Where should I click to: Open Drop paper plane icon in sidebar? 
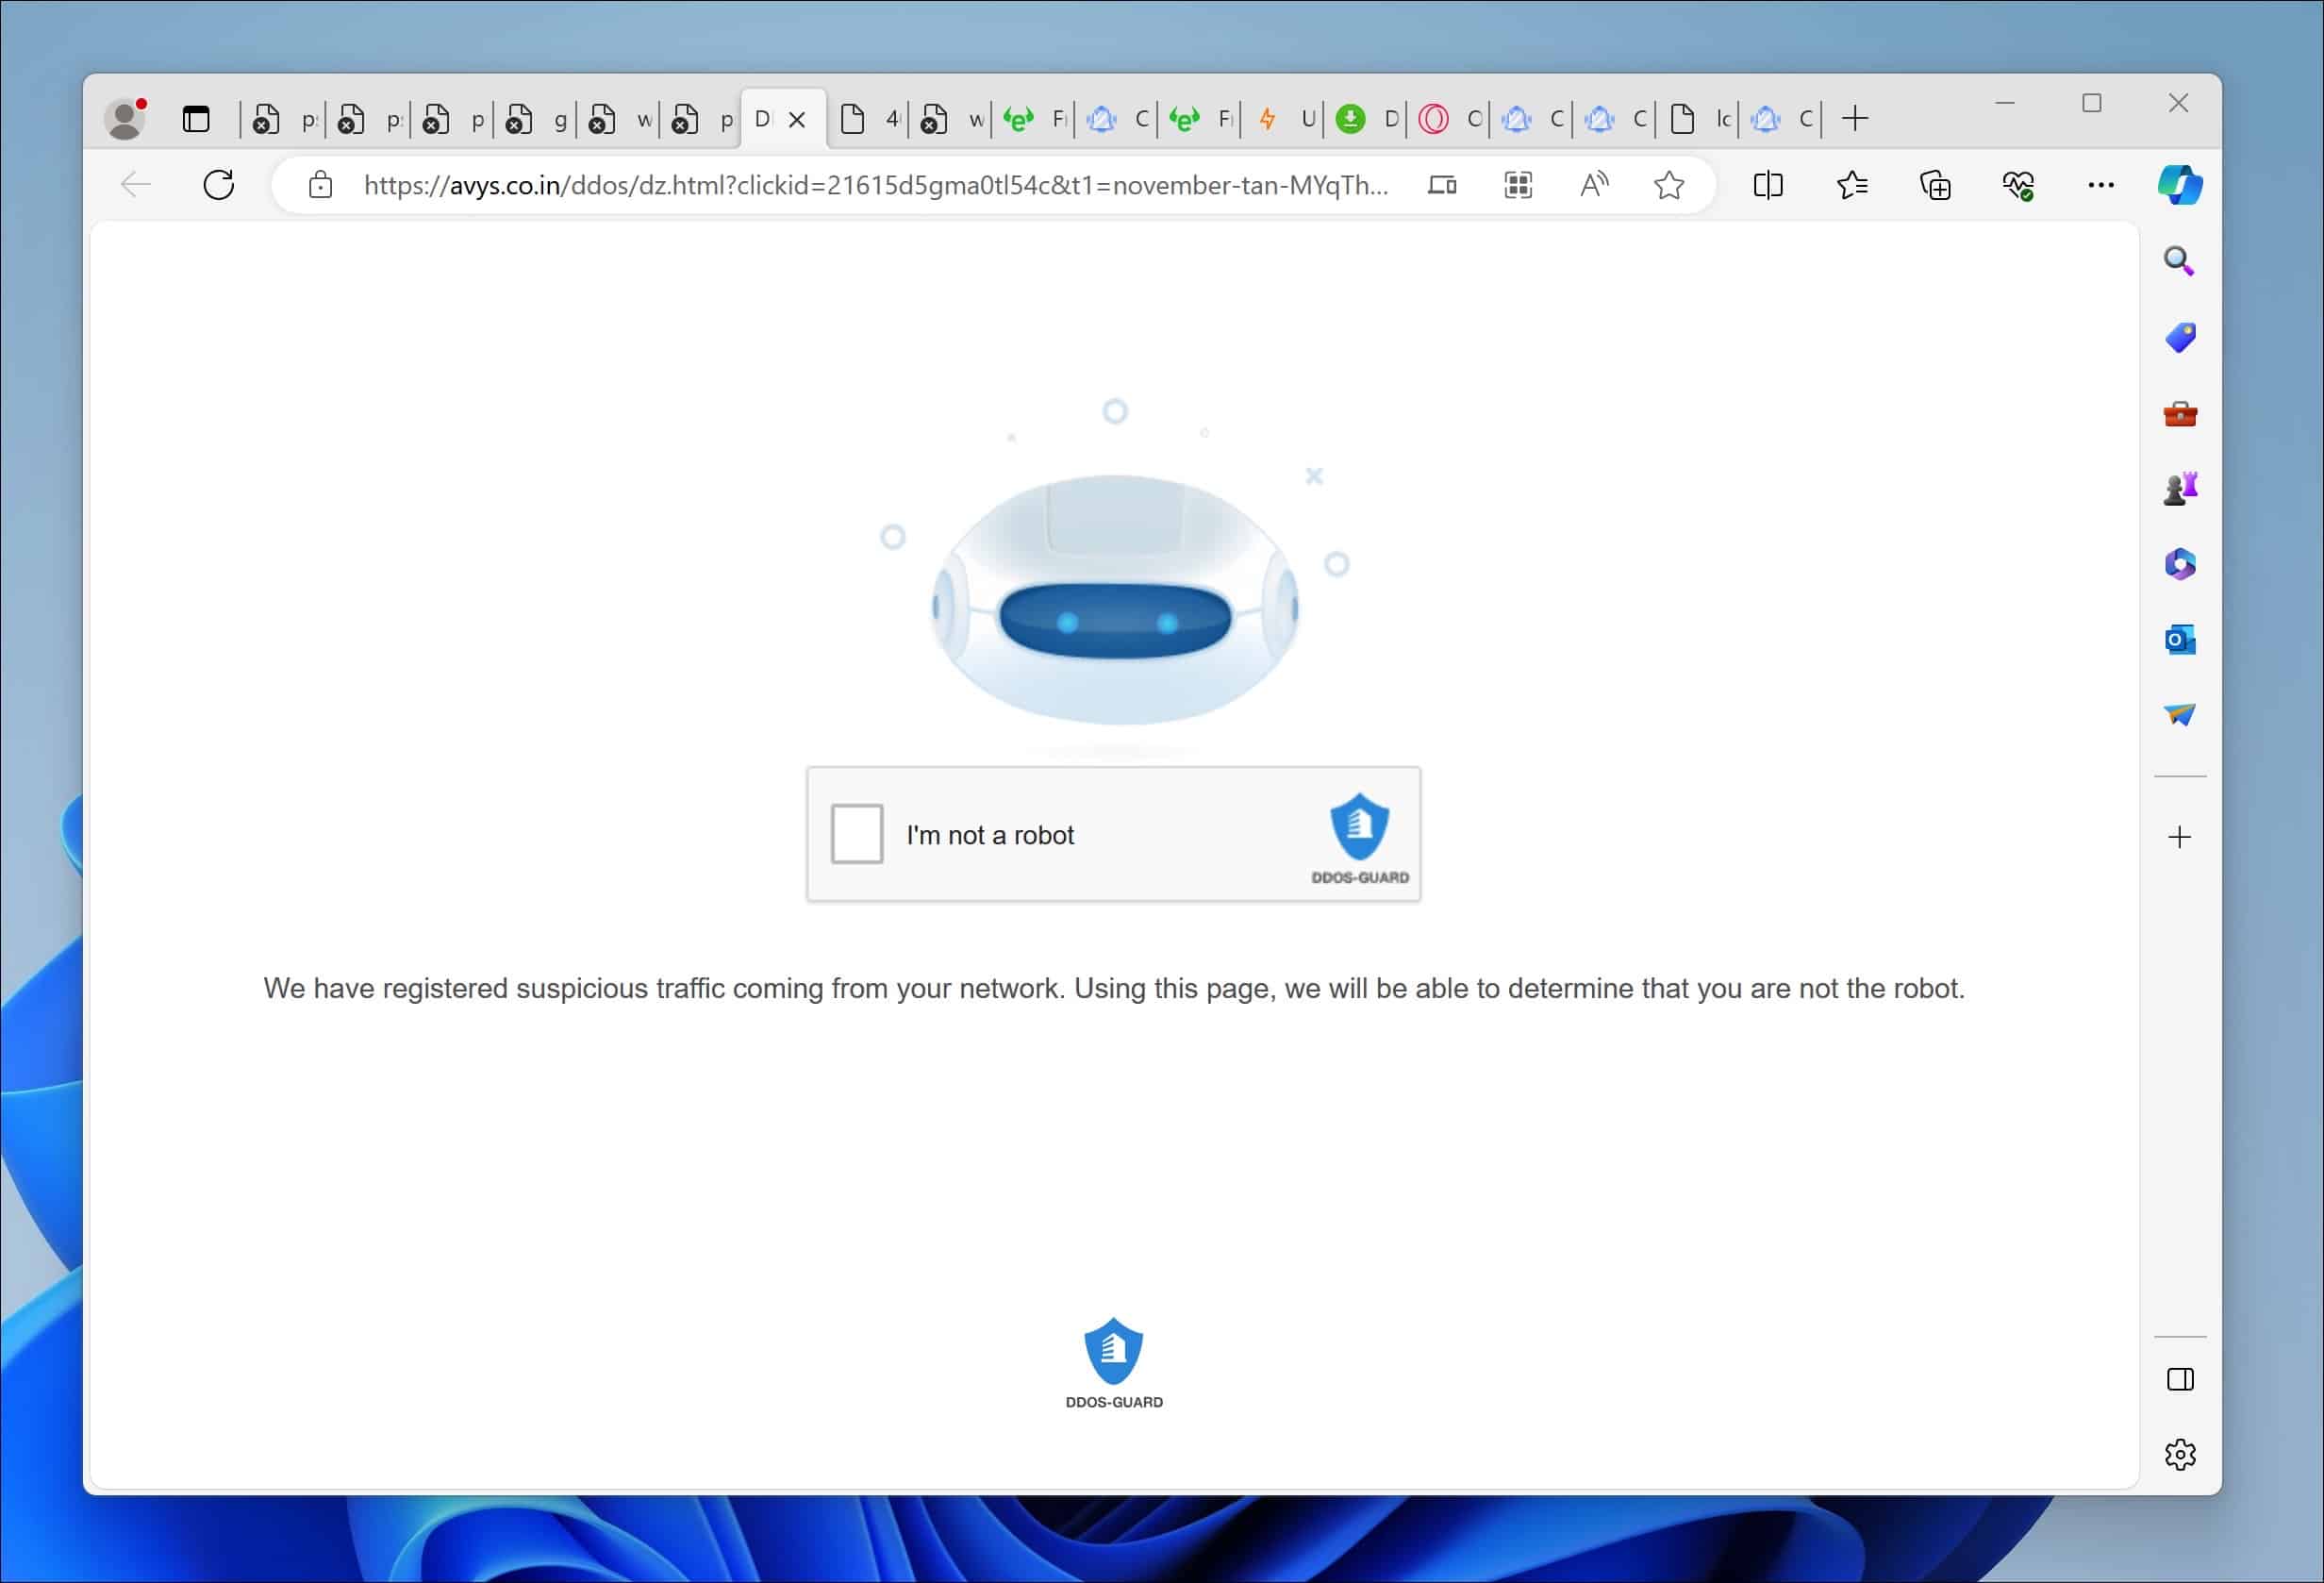[x=2180, y=714]
